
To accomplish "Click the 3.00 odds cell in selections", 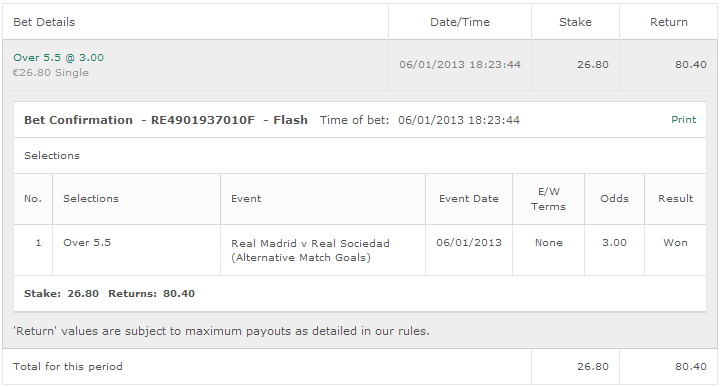I will (x=614, y=243).
